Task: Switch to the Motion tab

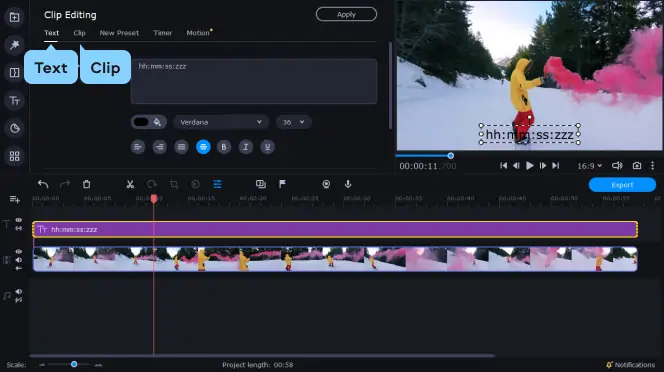Action: click(198, 33)
